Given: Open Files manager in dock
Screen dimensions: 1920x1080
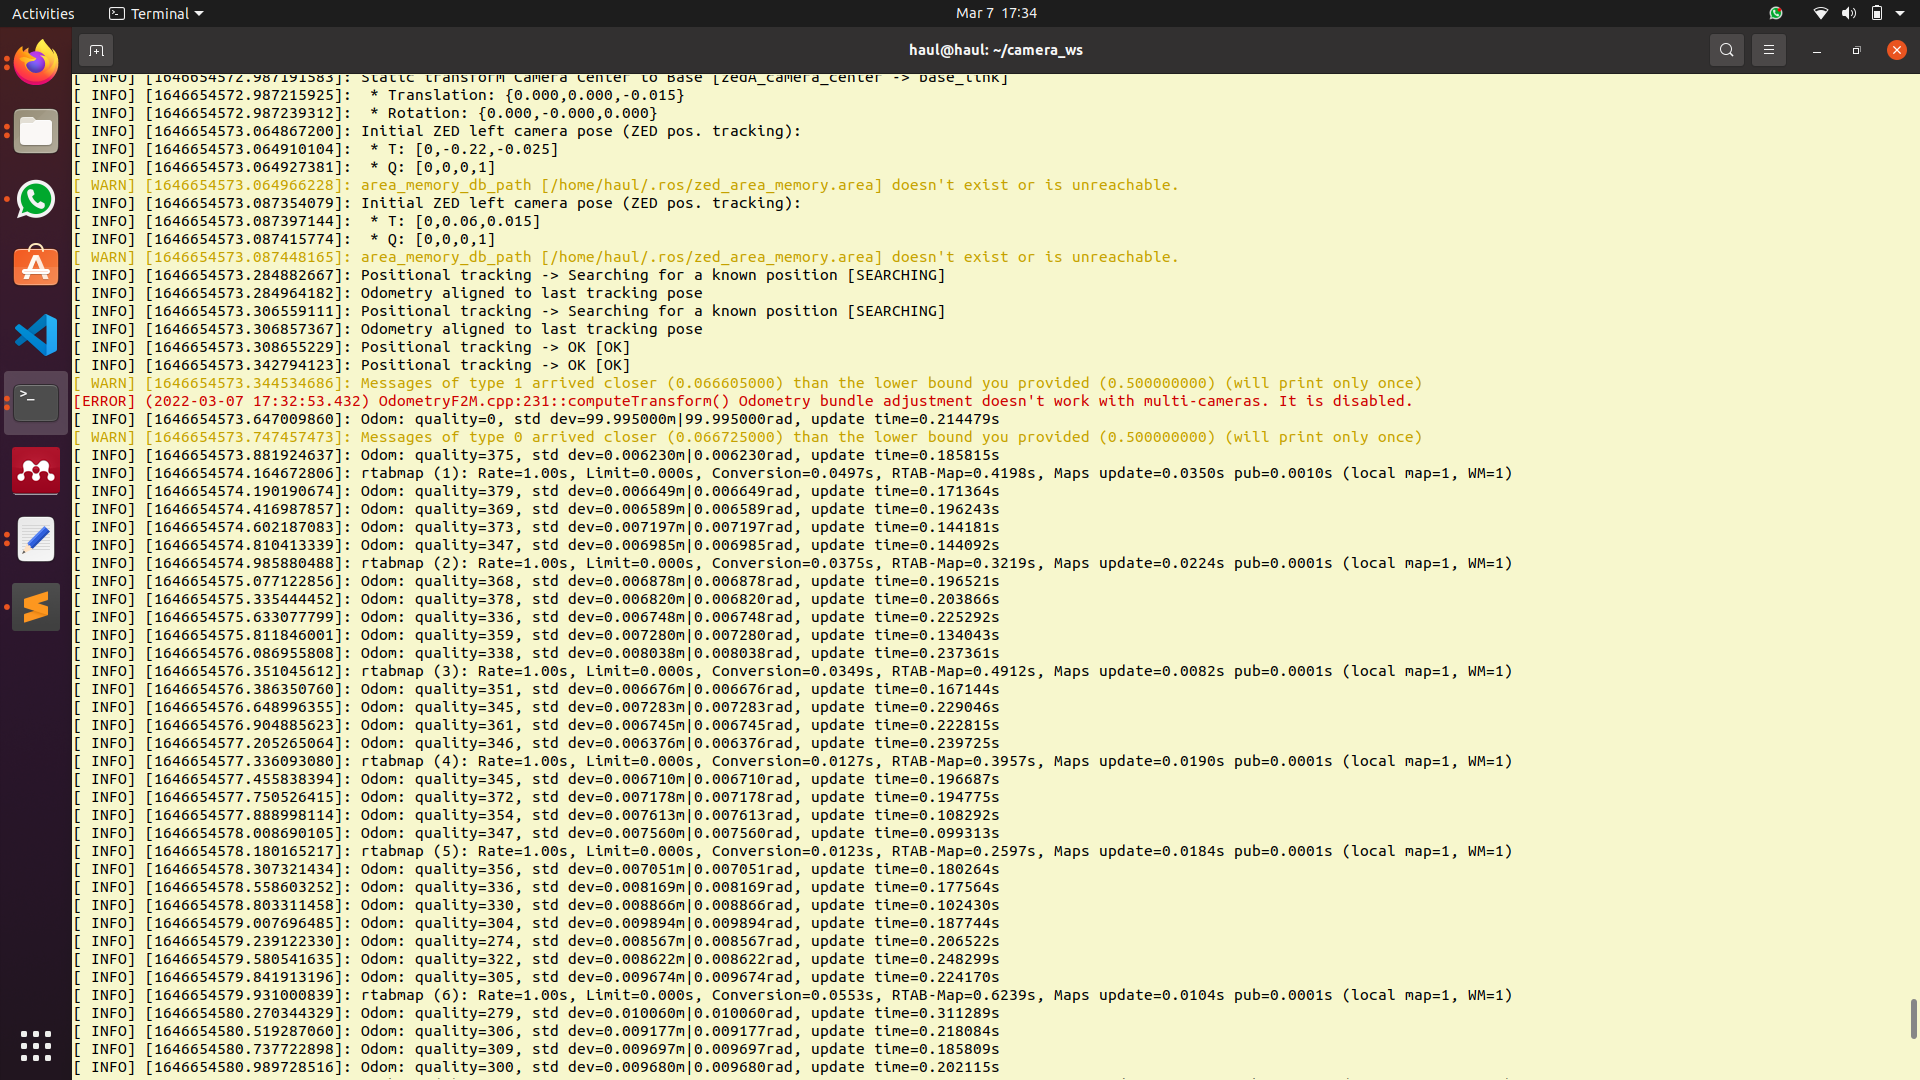Looking at the screenshot, I should coord(36,132).
